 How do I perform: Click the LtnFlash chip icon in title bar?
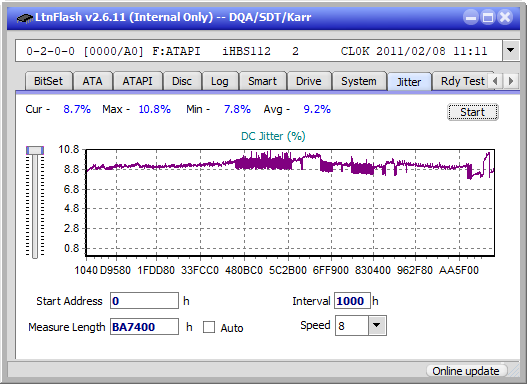pyautogui.click(x=25, y=18)
